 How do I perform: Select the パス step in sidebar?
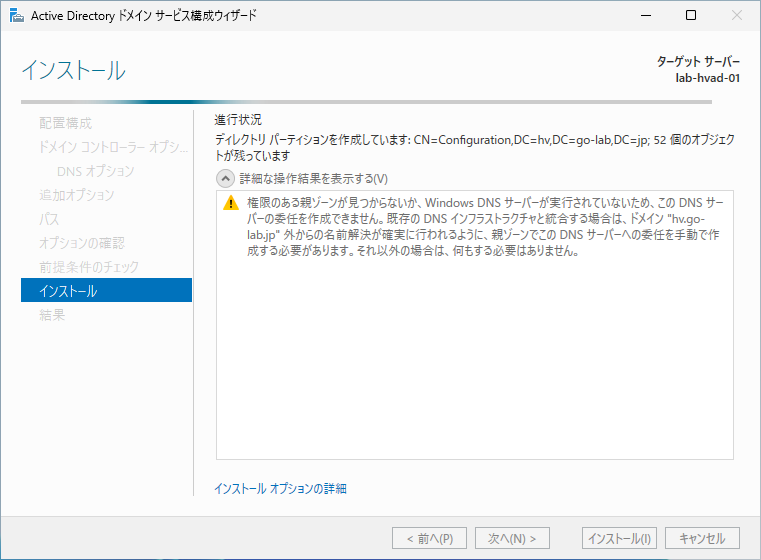pyautogui.click(x=49, y=219)
